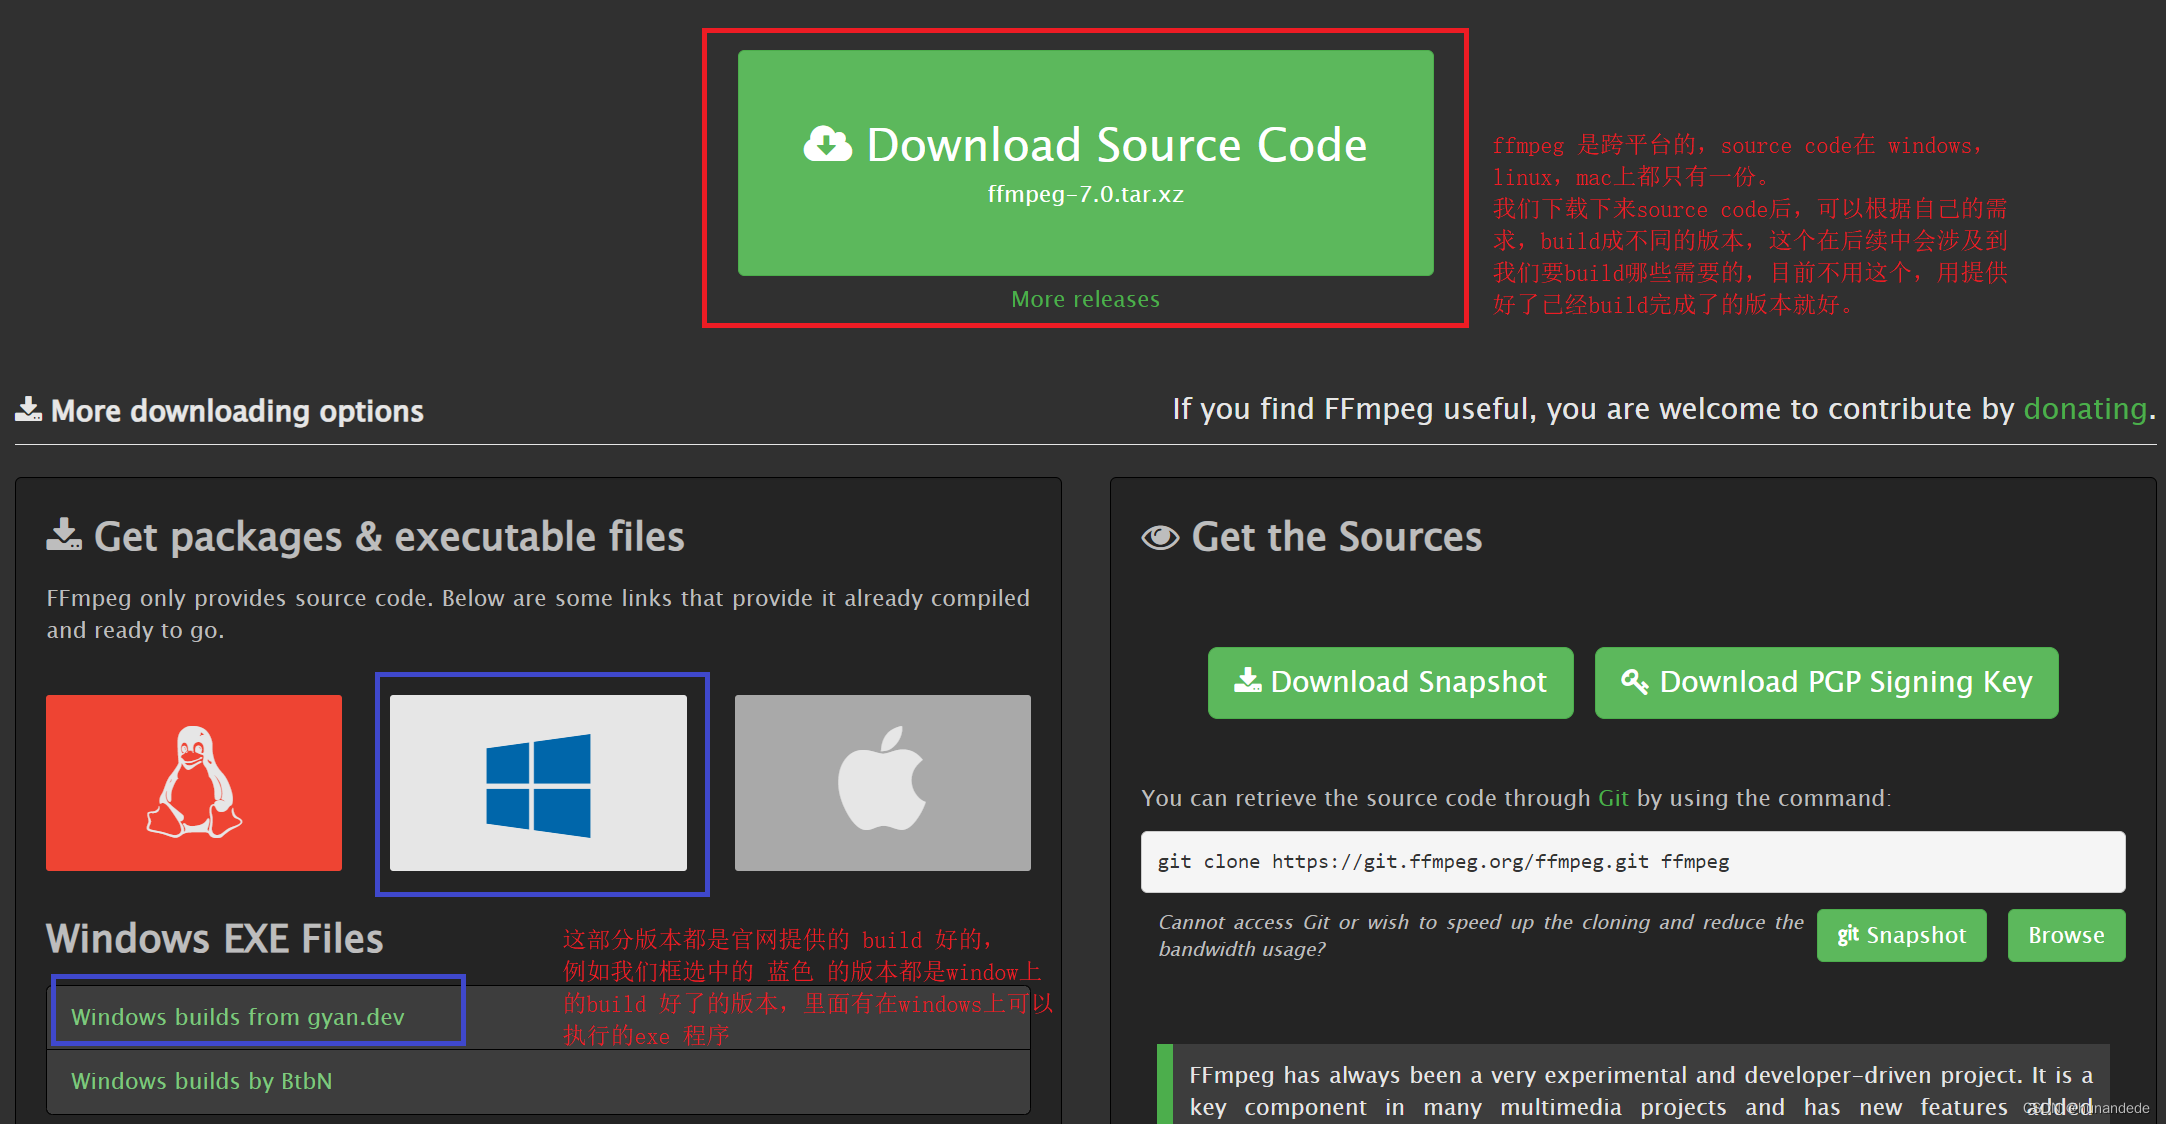2166x1124 pixels.
Task: Click download icon beside More downloading options
Action: pos(28,409)
